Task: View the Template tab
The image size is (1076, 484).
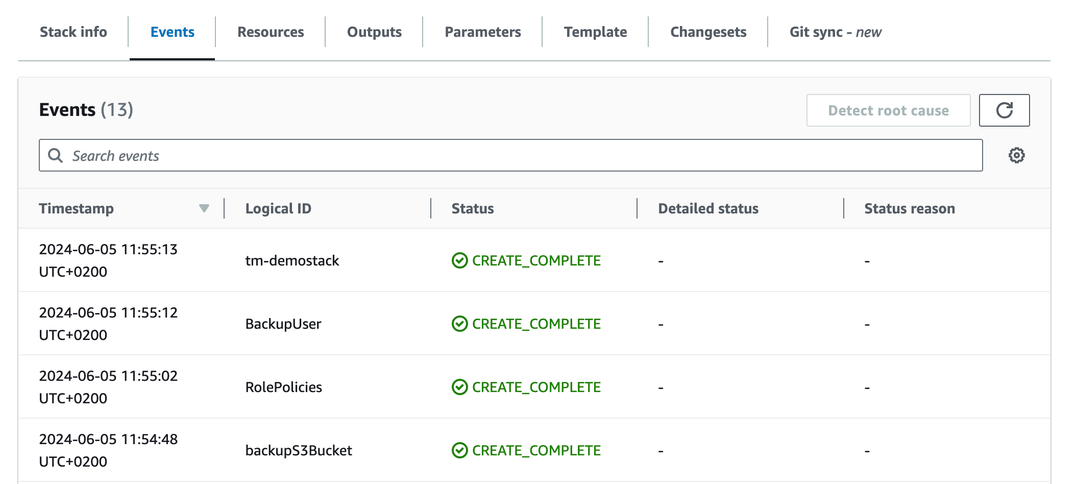Action: click(x=595, y=32)
